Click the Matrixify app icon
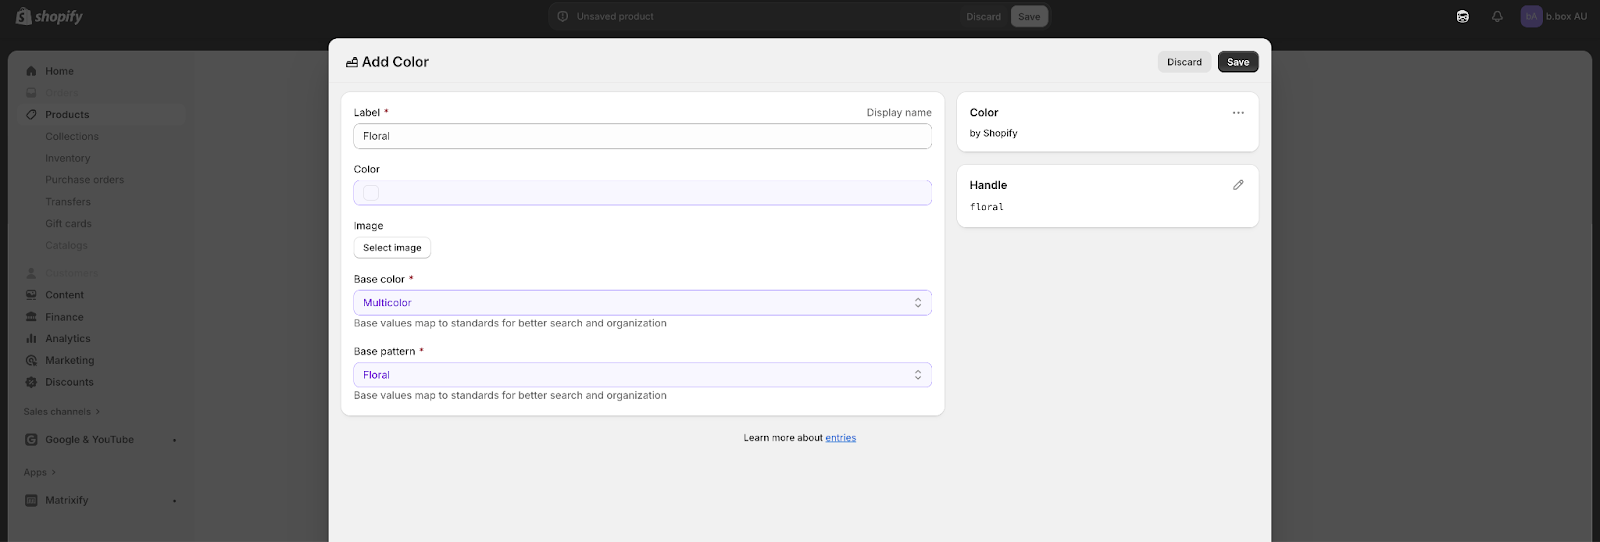Screen dimensions: 1600x542 [x=31, y=501]
